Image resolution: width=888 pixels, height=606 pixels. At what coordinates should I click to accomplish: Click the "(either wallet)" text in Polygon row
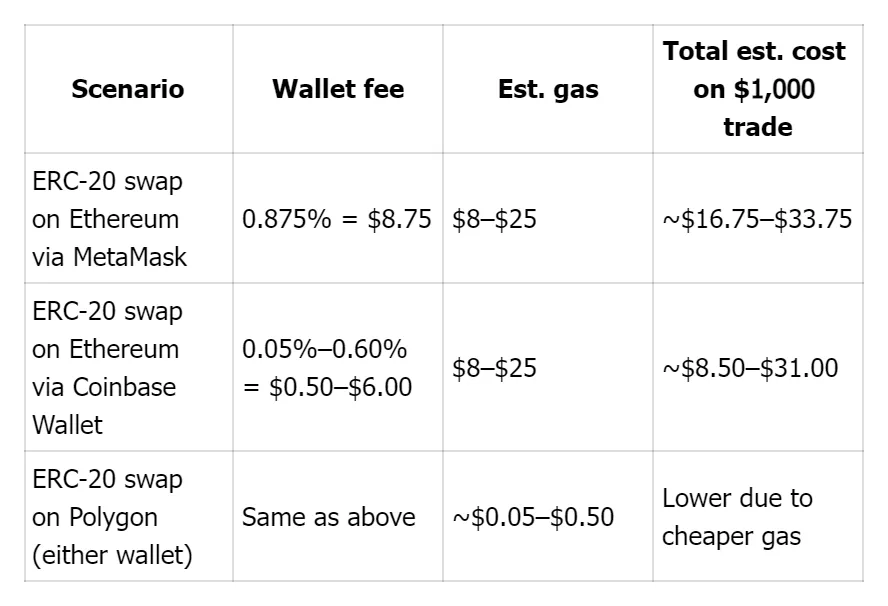[x=112, y=554]
